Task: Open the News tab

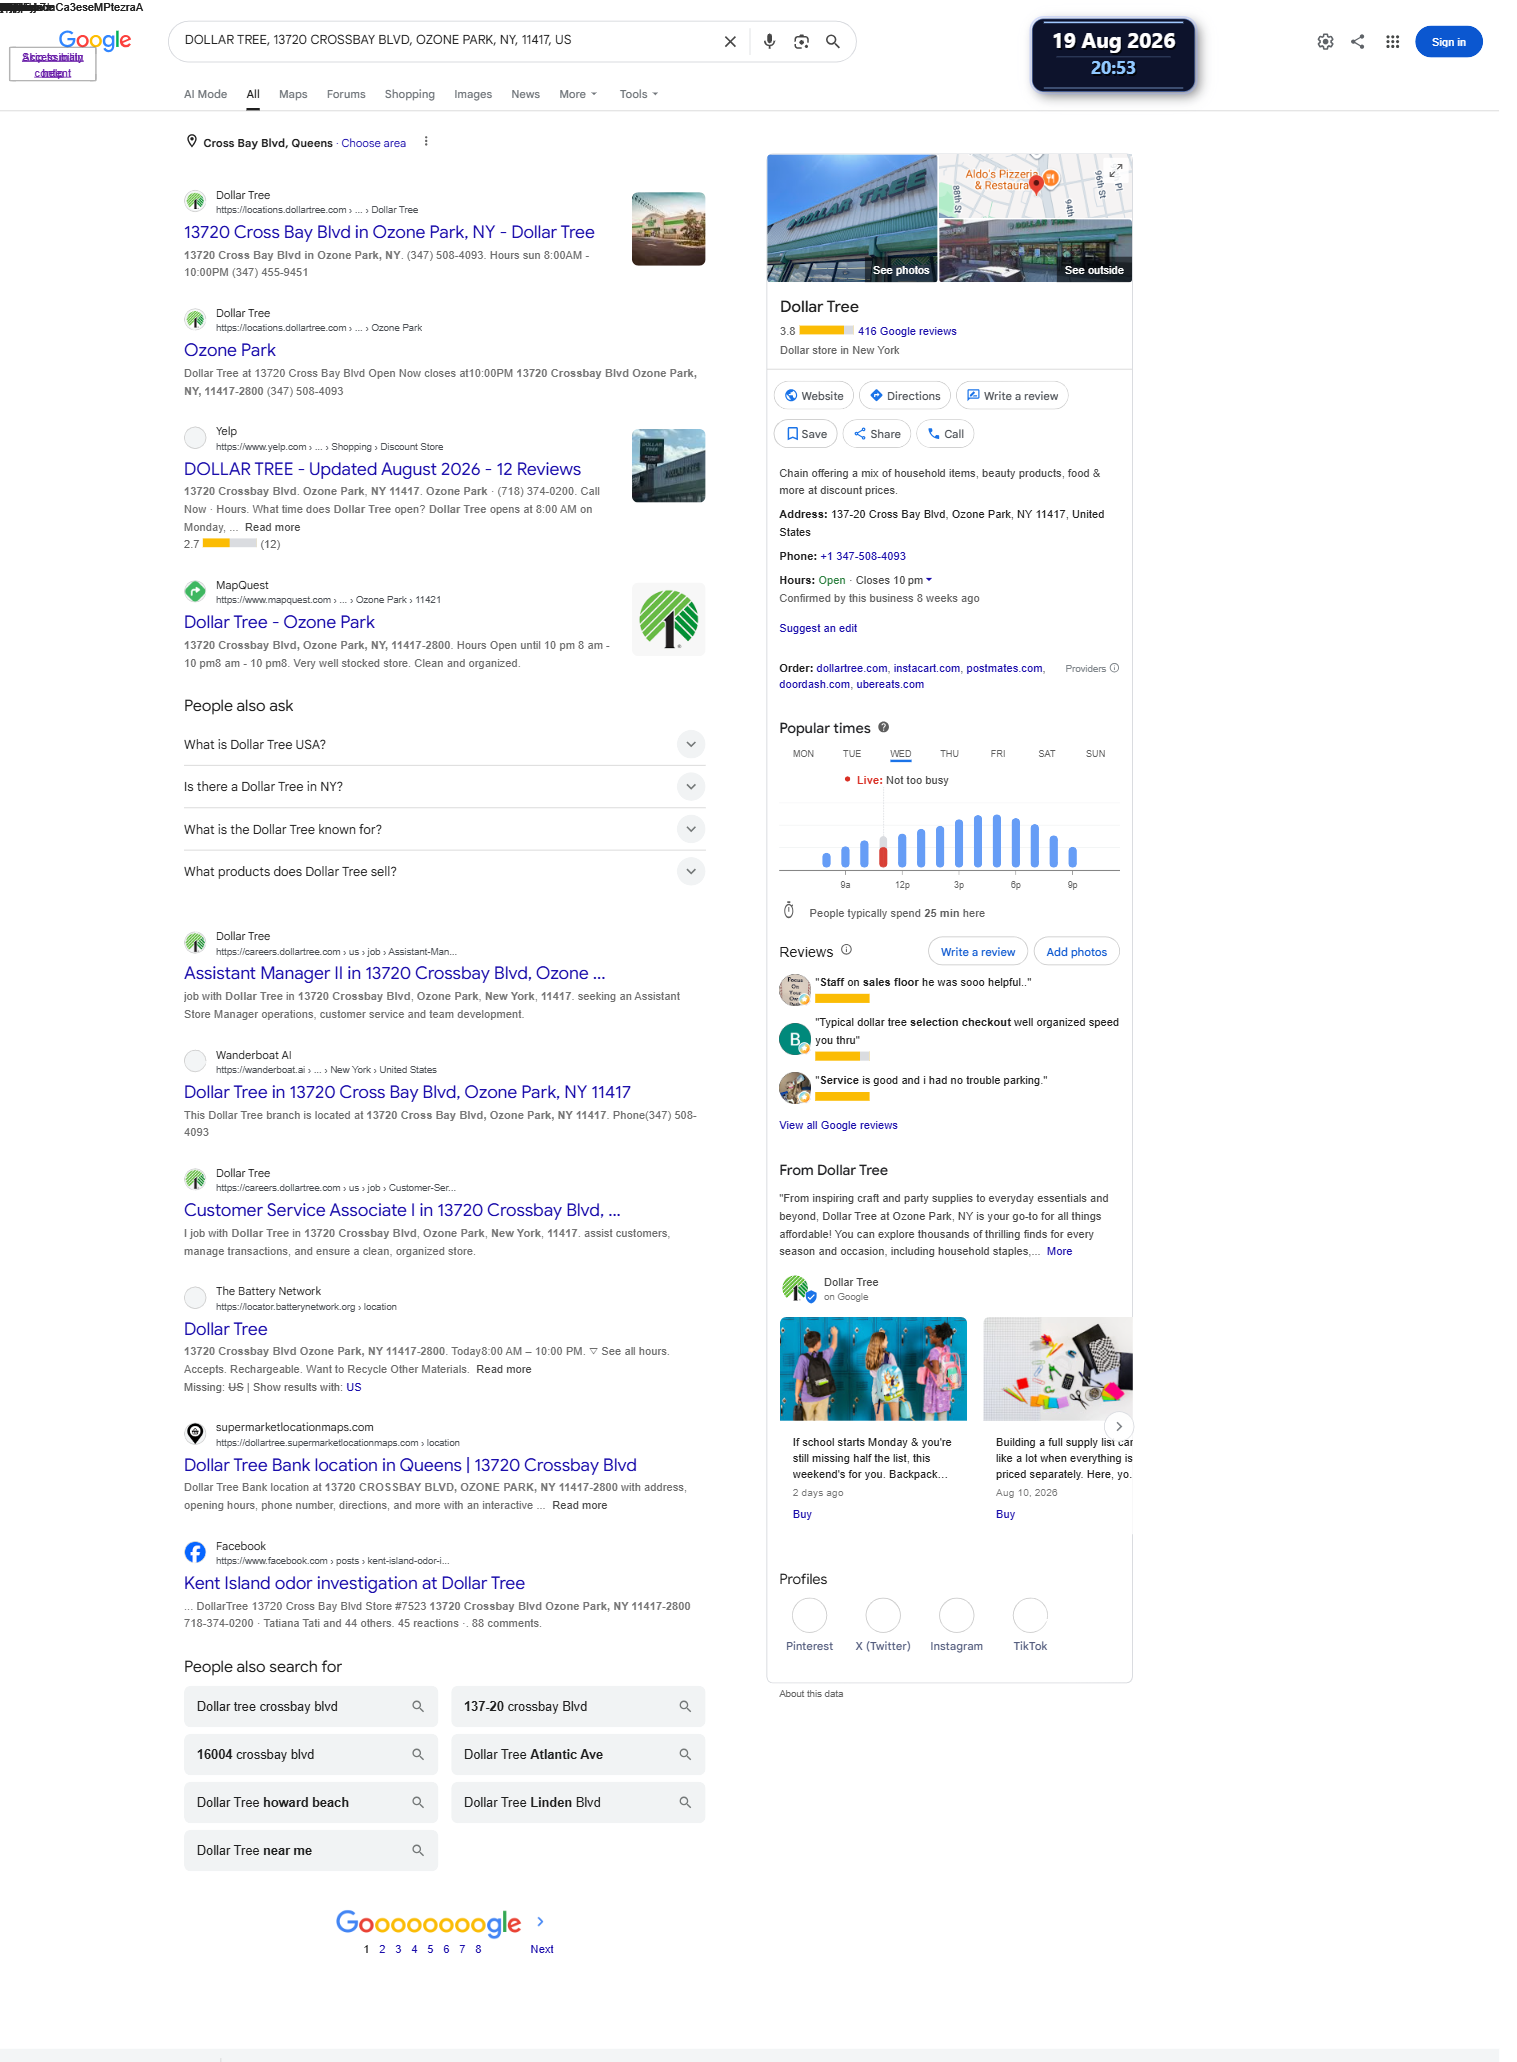Action: (x=525, y=94)
